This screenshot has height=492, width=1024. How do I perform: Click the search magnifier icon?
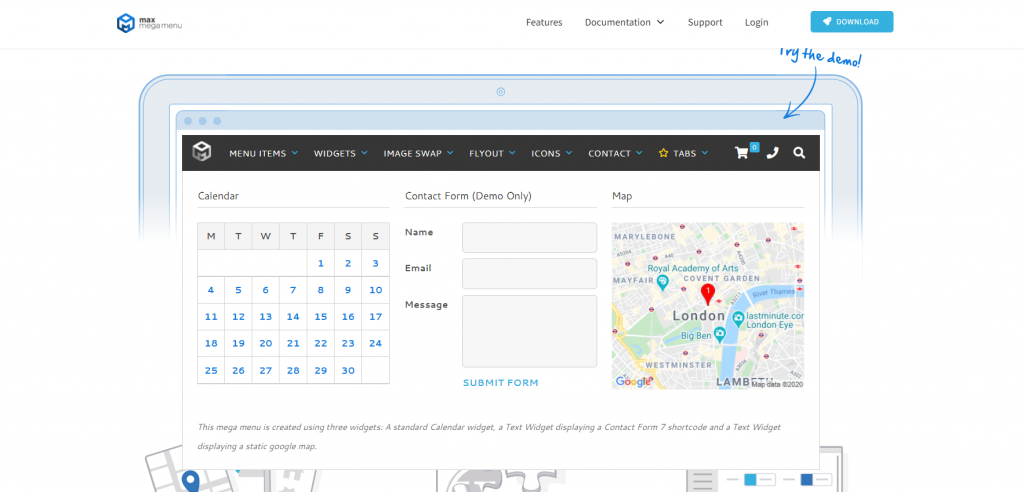tap(799, 153)
